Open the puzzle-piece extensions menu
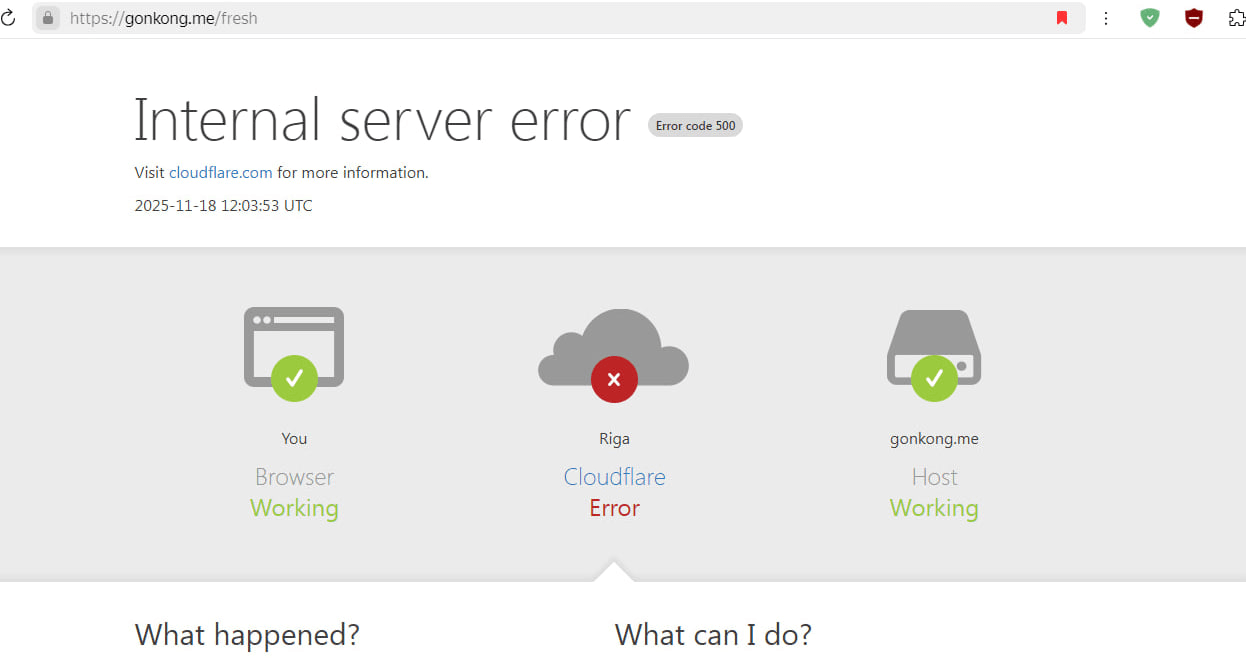 pos(1236,18)
